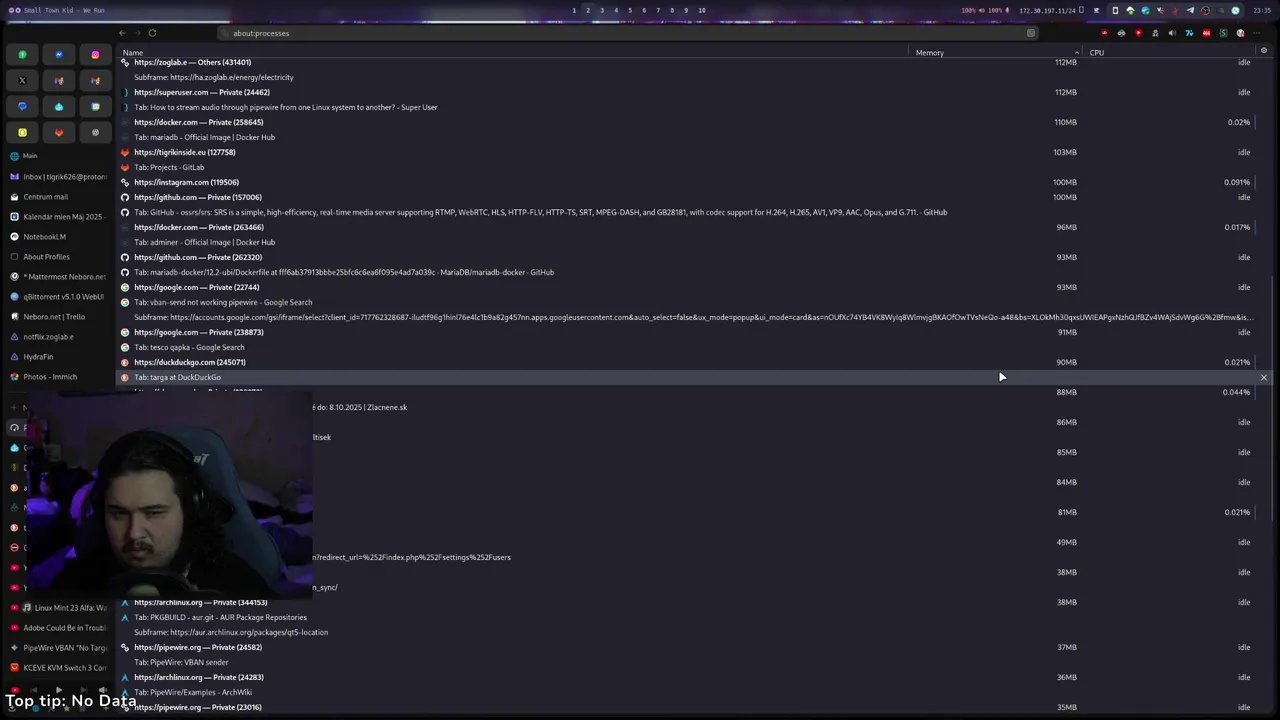Screen dimensions: 1280x720
Task: Select the 'Tab: adminer - Official Image' row
Action: [x=693, y=242]
